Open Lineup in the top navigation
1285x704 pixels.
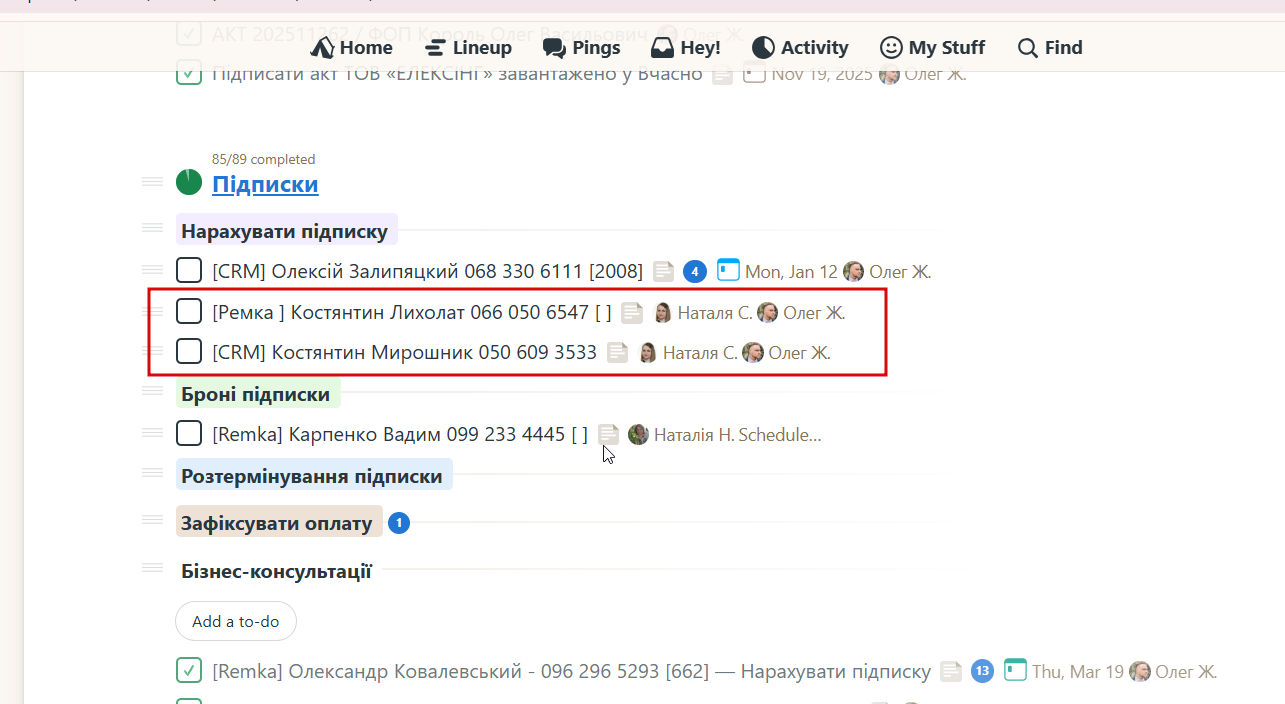click(467, 47)
